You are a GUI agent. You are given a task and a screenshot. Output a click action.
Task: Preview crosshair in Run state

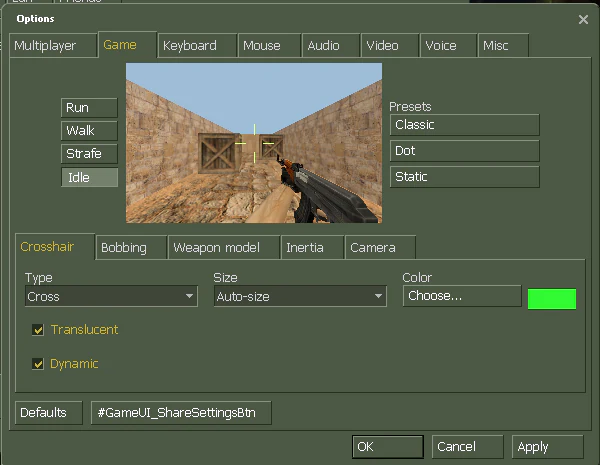[x=89, y=108]
